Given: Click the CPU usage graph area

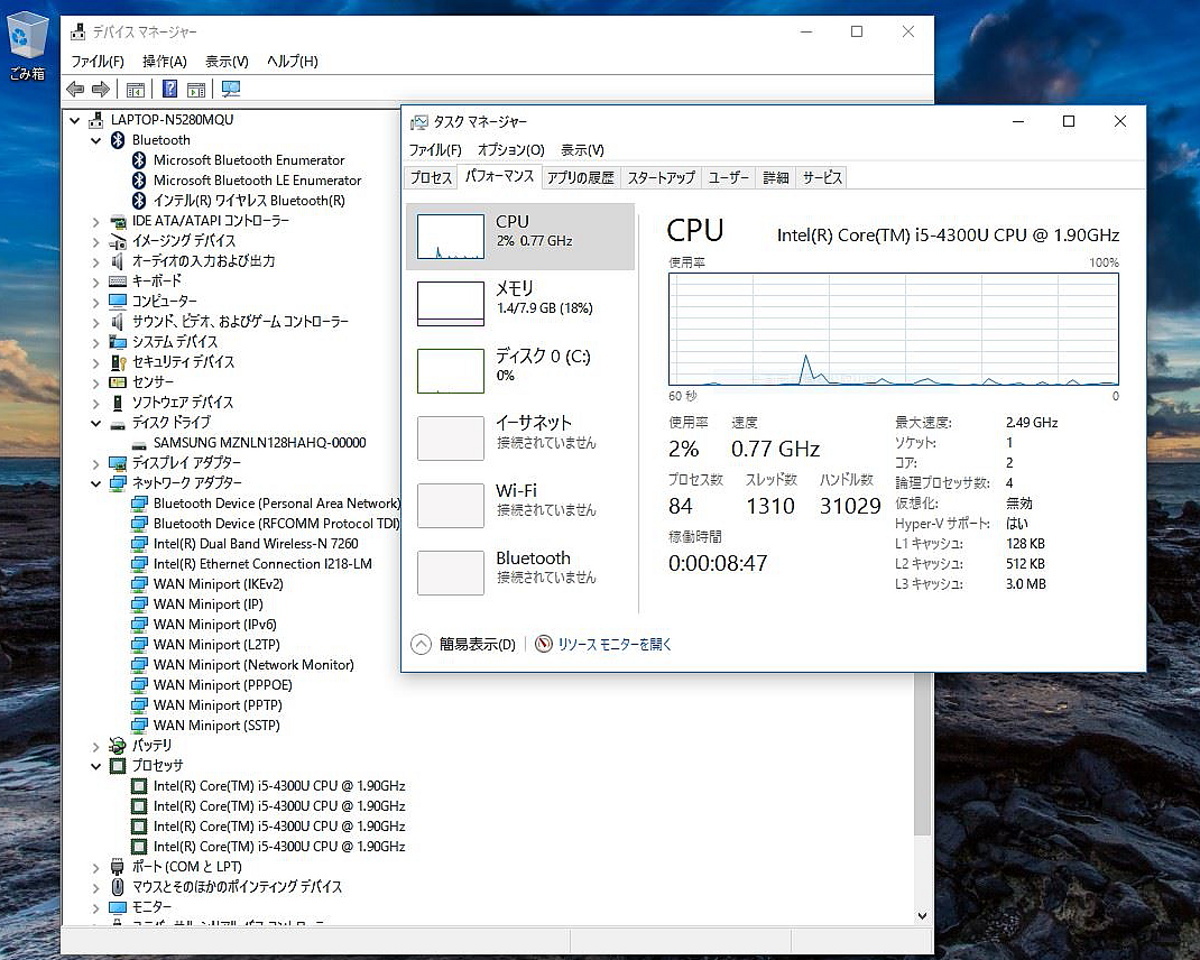Looking at the screenshot, I should coord(894,329).
